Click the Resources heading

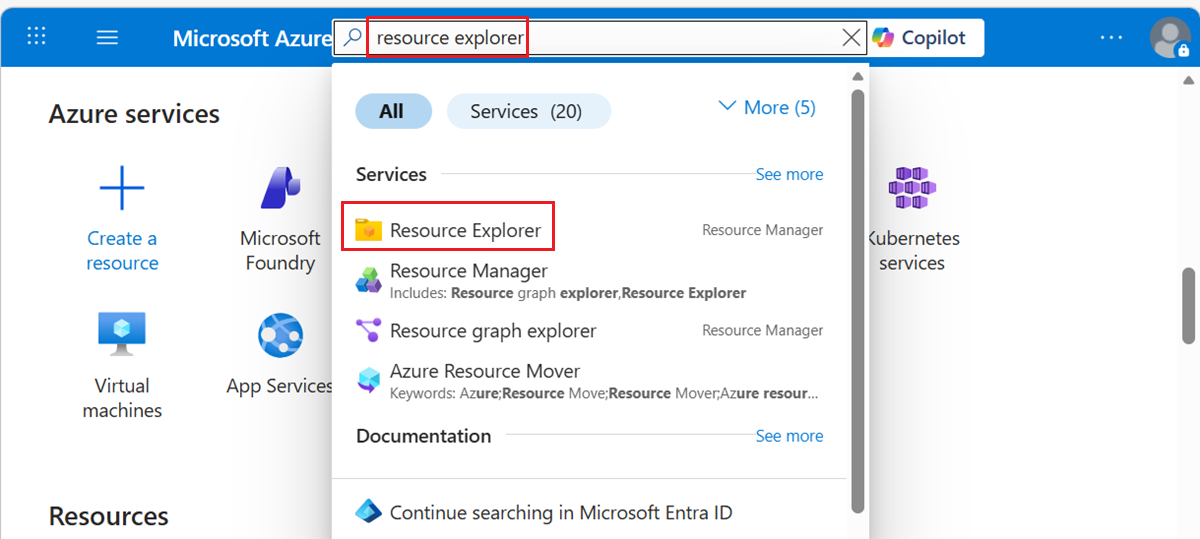point(108,516)
